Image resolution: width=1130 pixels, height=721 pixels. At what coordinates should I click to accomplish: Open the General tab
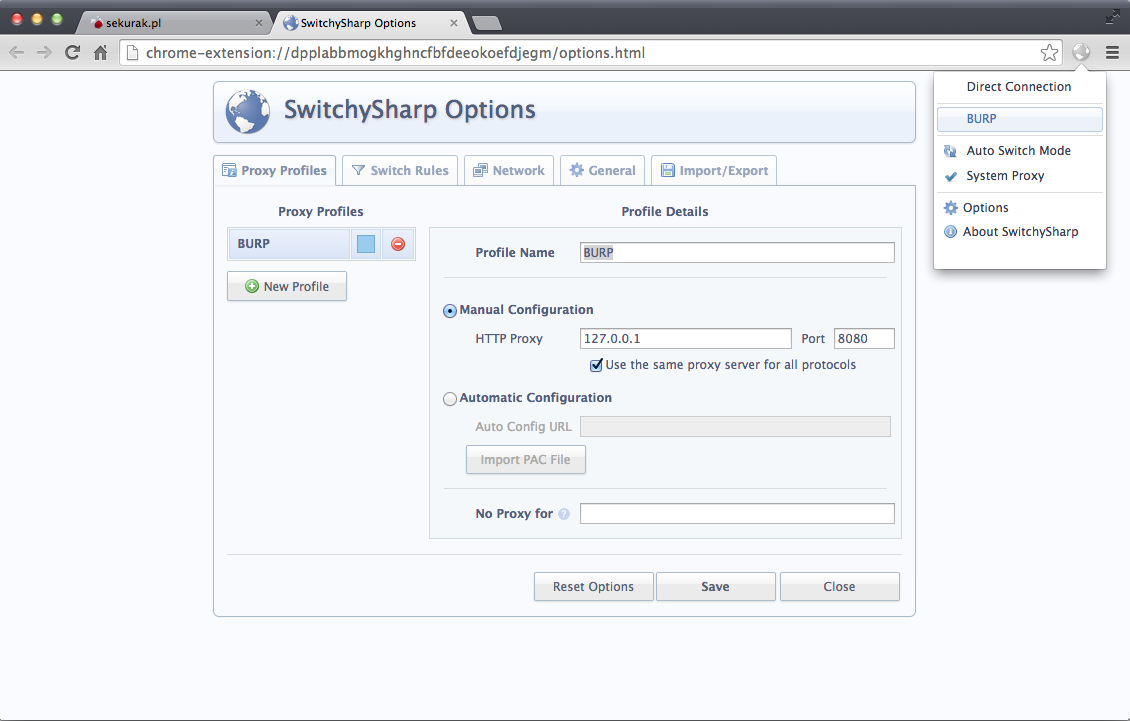coord(602,171)
